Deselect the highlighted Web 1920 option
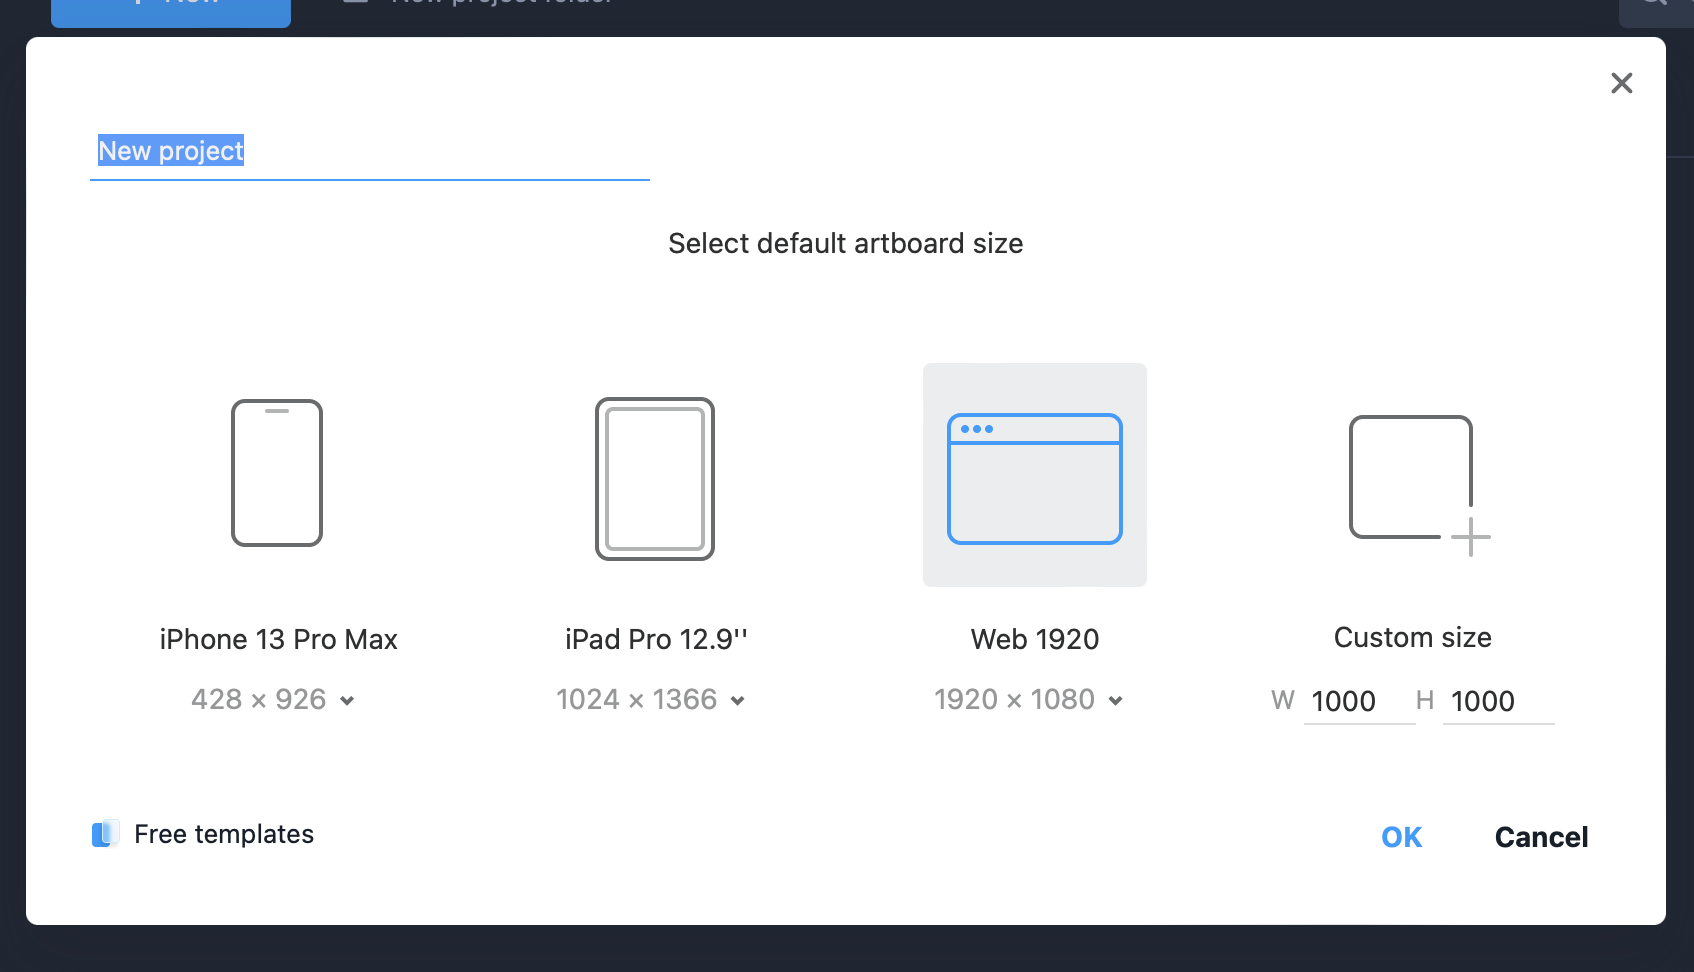The width and height of the screenshot is (1694, 972). point(1034,474)
